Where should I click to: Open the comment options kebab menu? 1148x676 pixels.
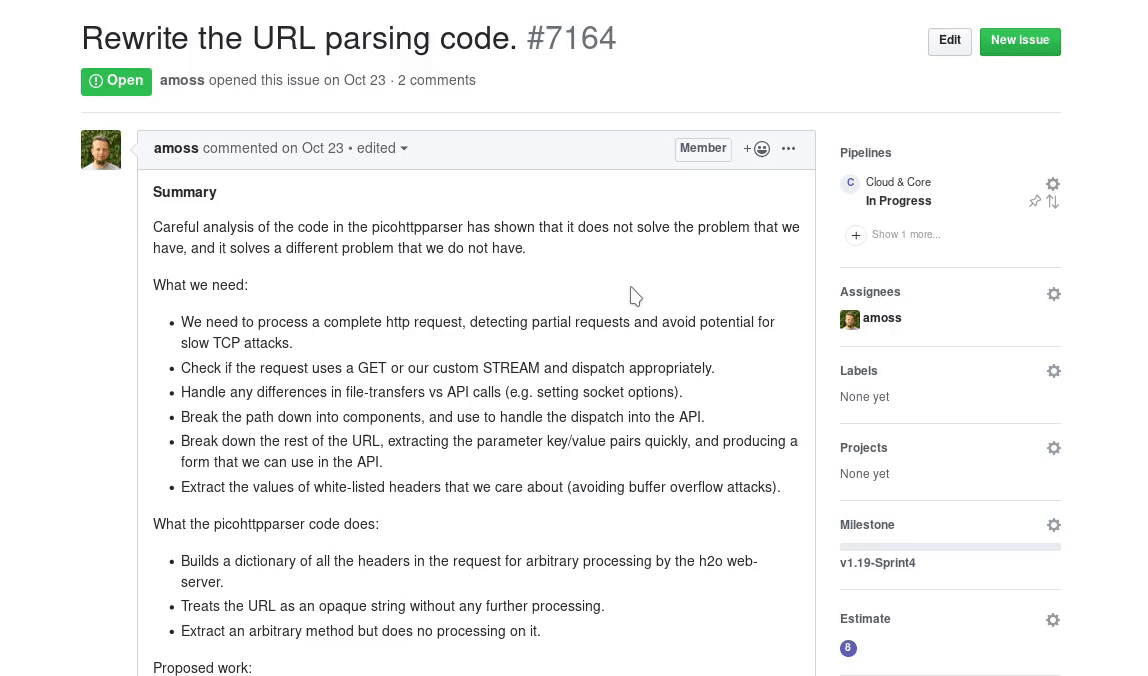point(788,148)
